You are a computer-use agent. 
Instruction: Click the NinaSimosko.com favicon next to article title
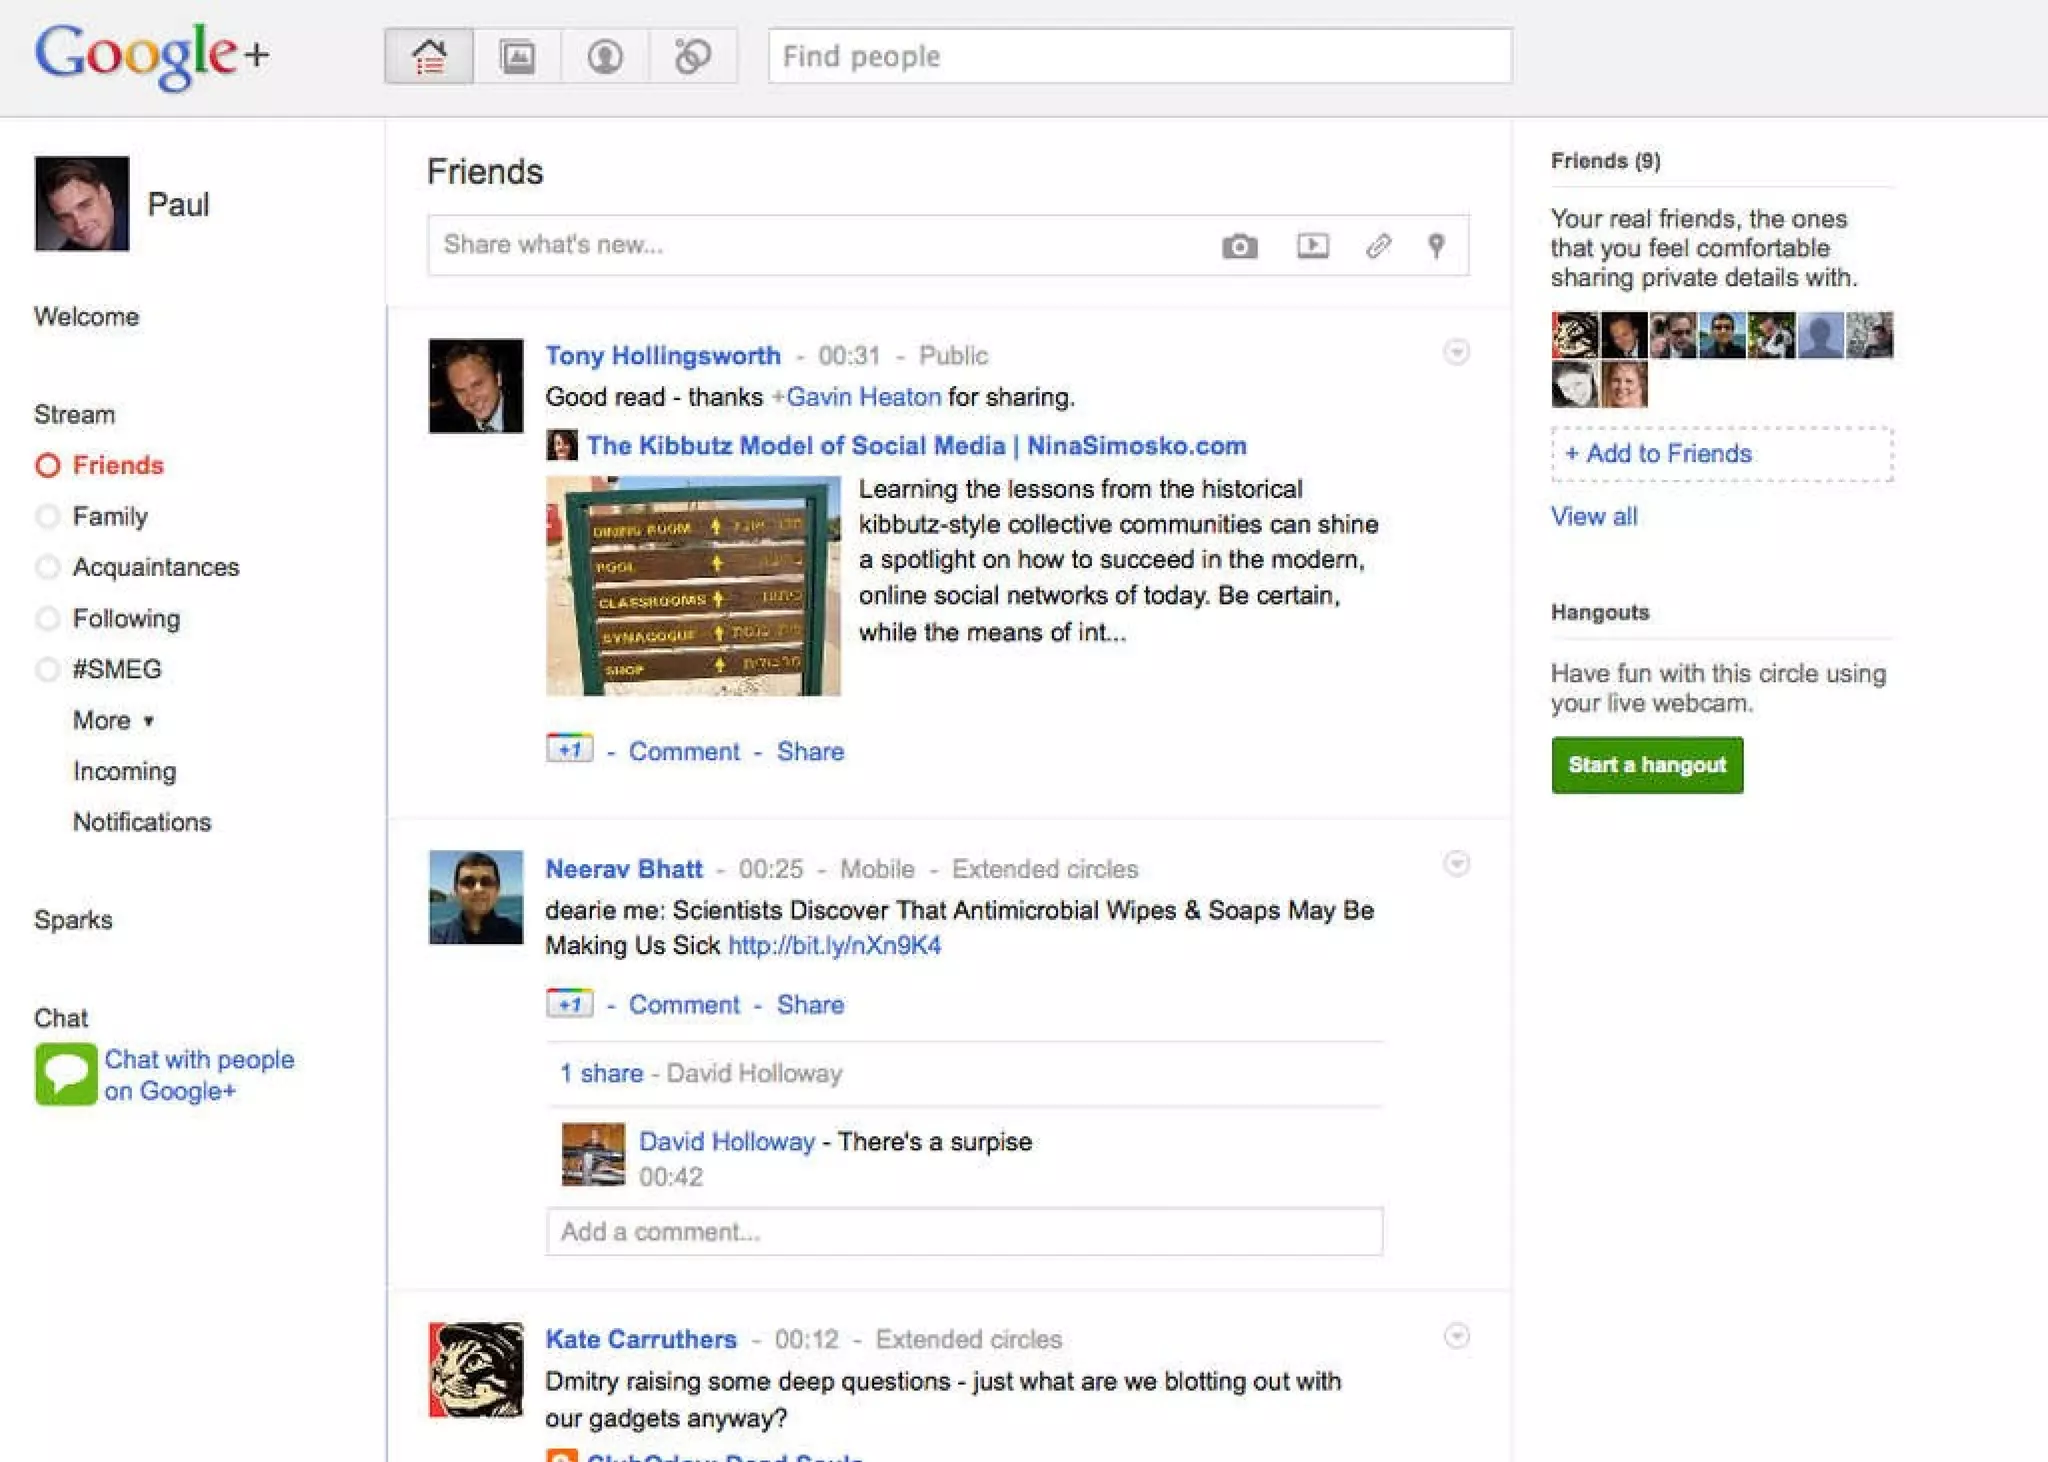pos(562,445)
